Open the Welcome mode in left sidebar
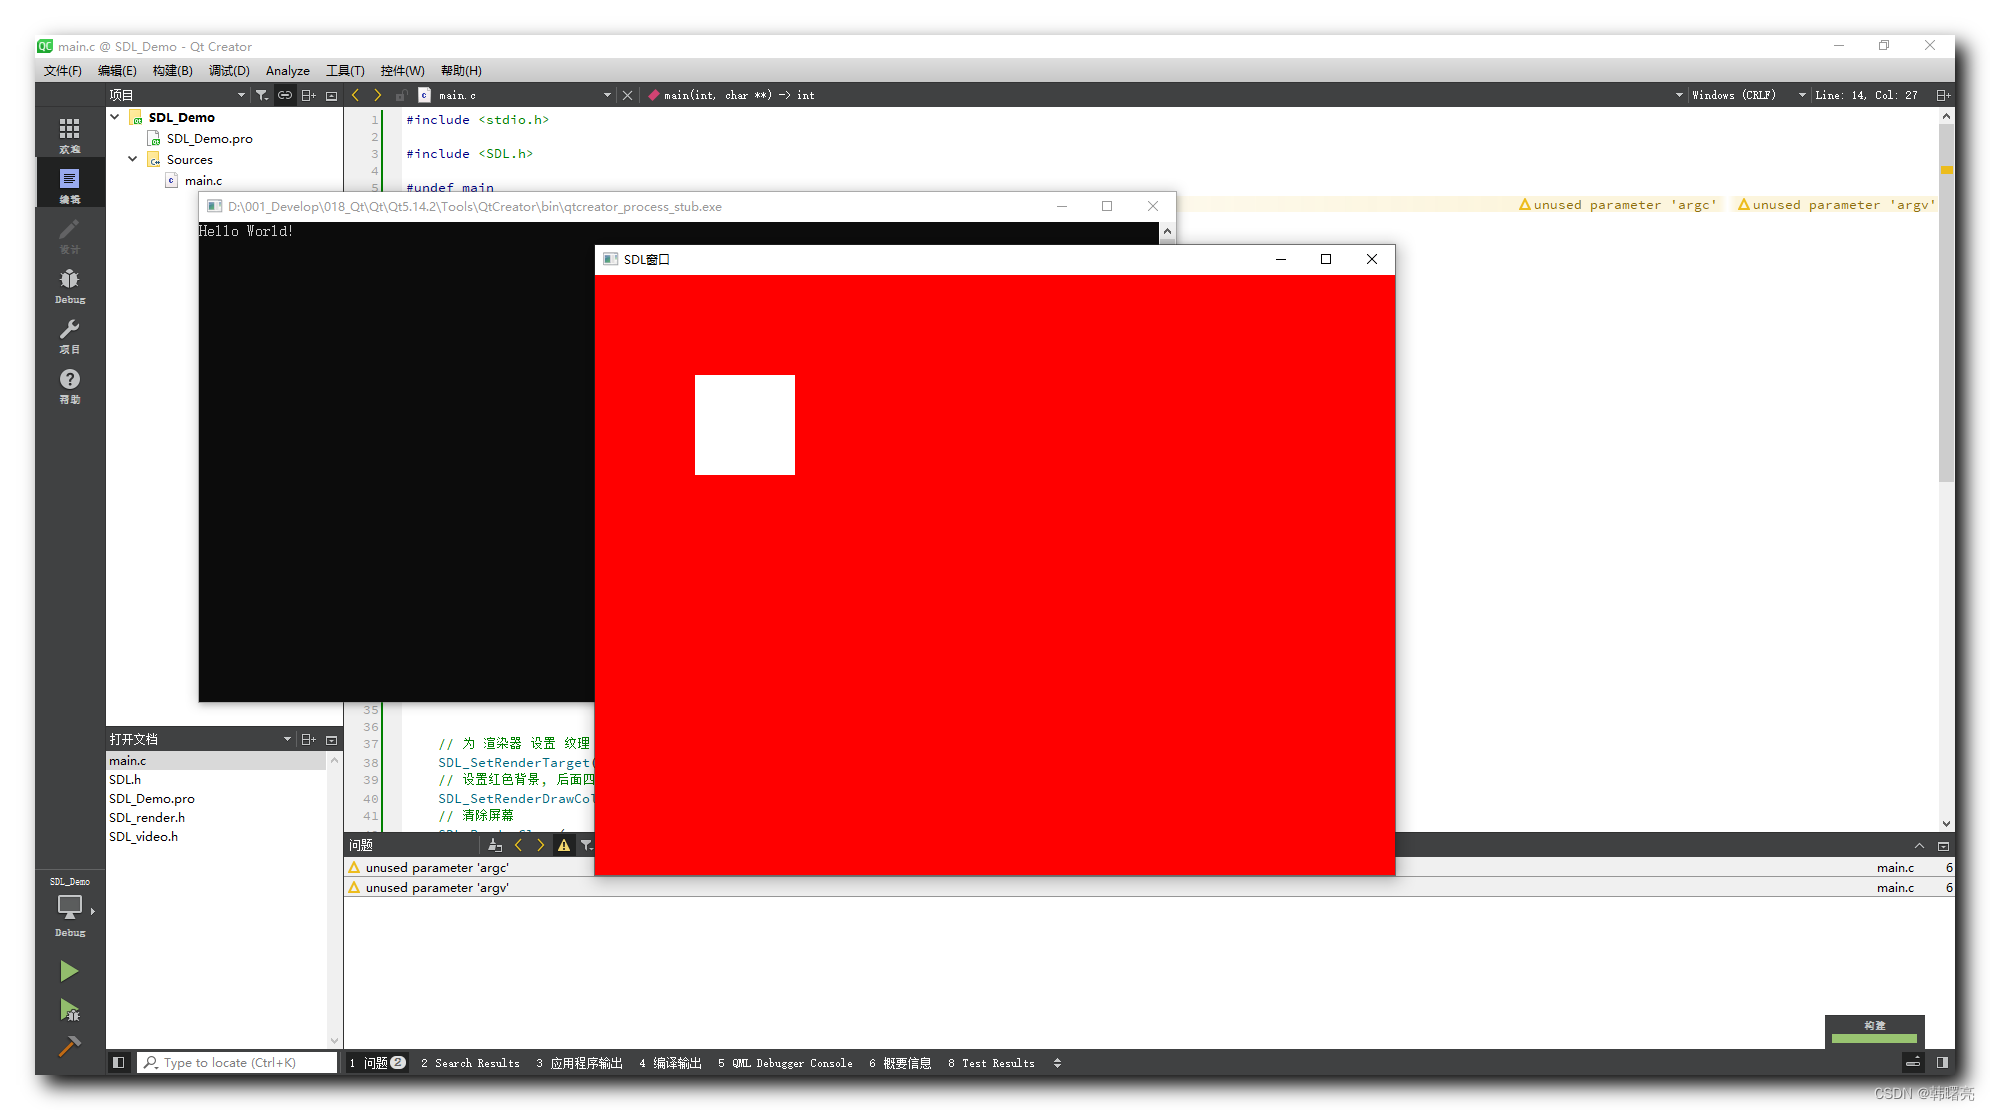This screenshot has width=1990, height=1110. pos(69,135)
